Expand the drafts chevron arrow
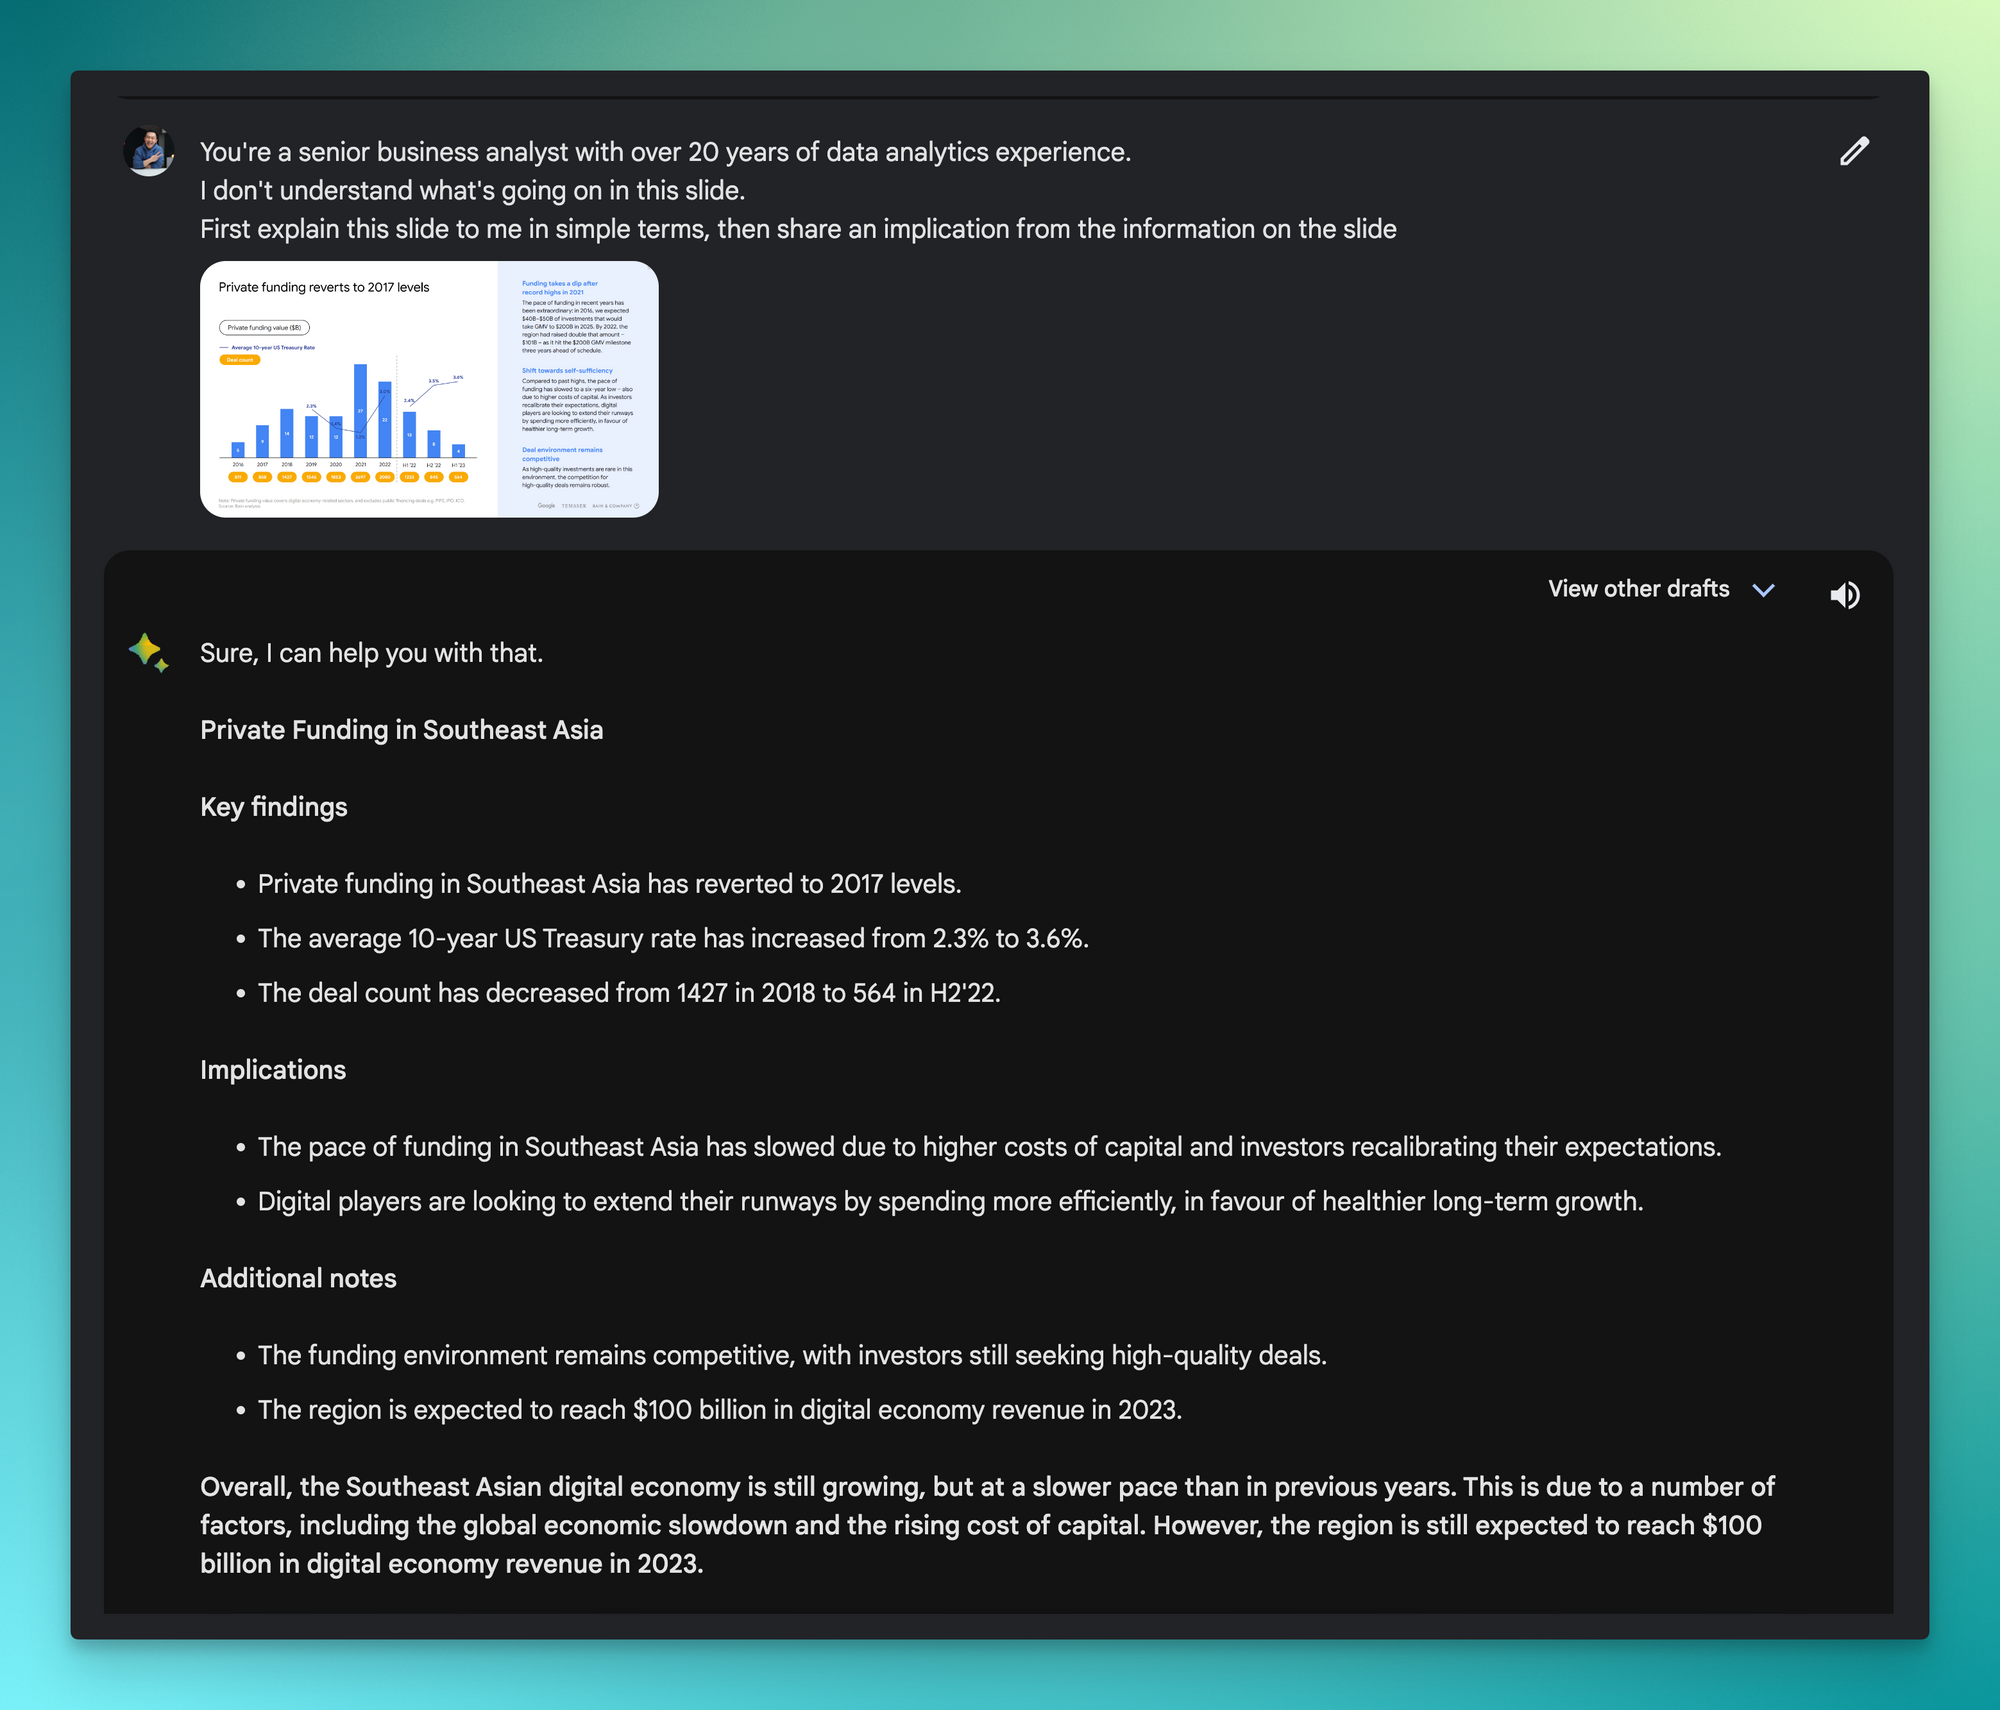Screen dimensions: 2000x1710 coord(1764,590)
